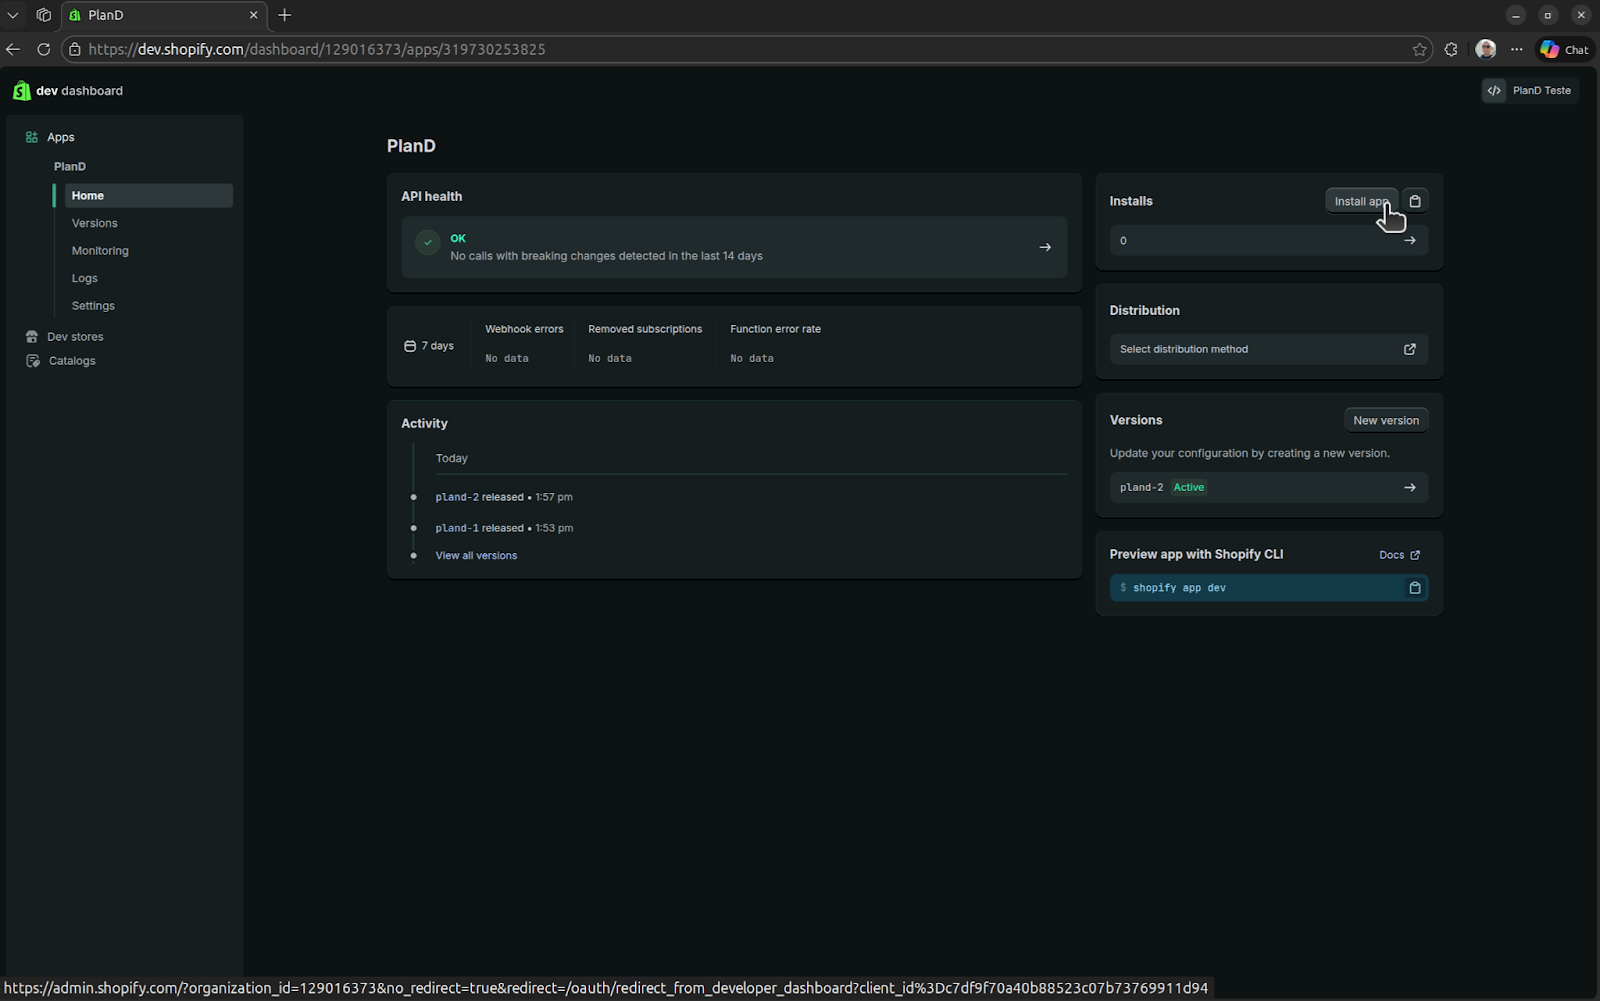Click the Removed subscriptions metric label
This screenshot has height=1001, width=1600.
(x=645, y=329)
